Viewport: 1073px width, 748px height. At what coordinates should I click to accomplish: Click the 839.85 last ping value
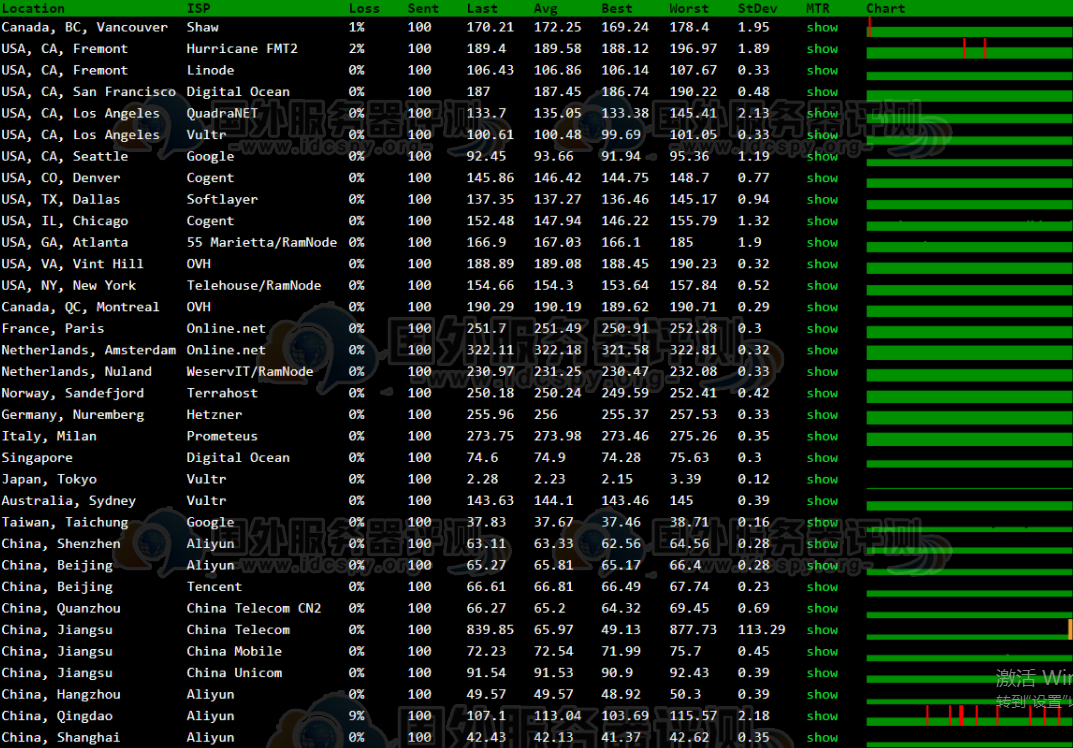pos(490,630)
